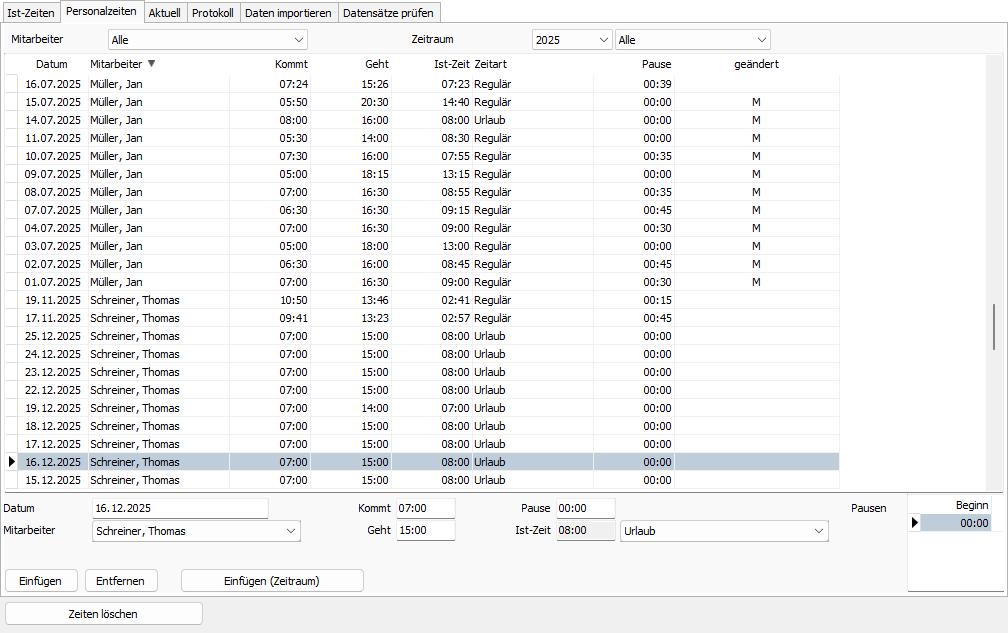This screenshot has height=633, width=1008.
Task: Click the vertical scrollbar thumb of the table
Action: (993, 327)
